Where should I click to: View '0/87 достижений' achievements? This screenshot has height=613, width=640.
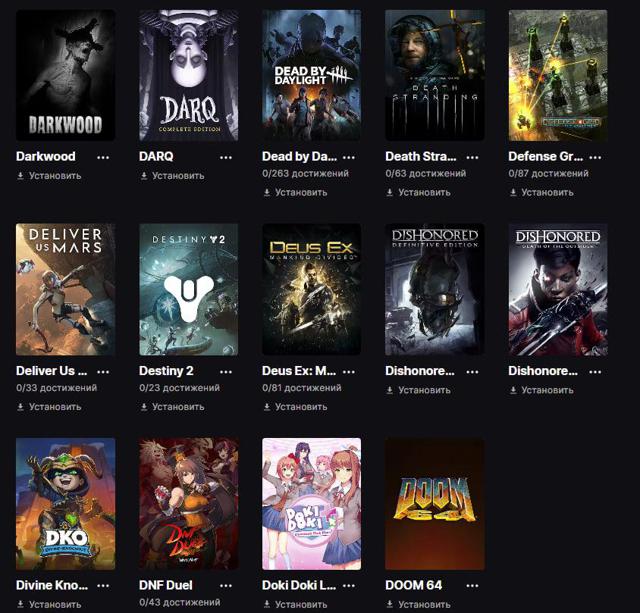549,173
